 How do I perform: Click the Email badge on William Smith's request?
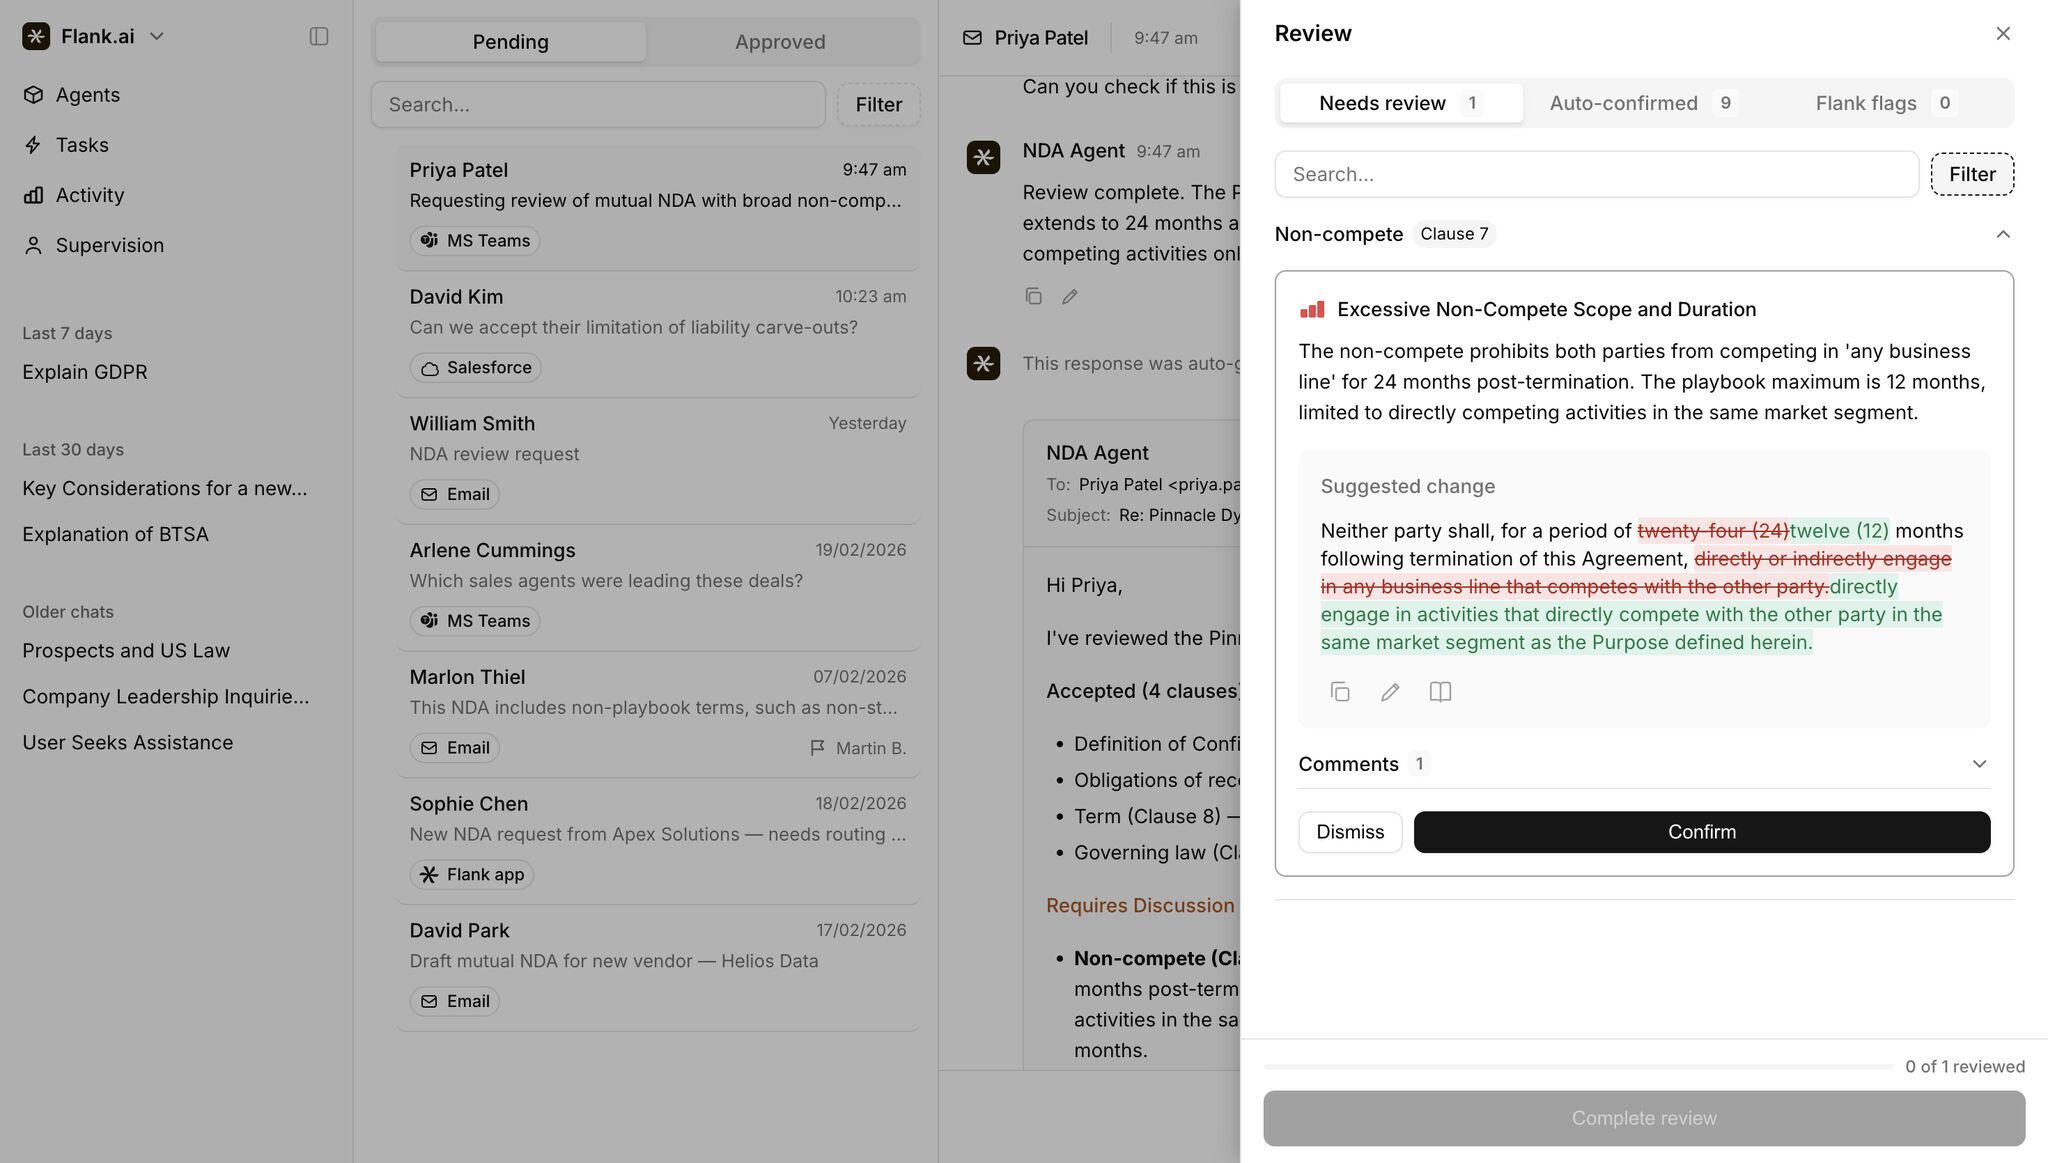pyautogui.click(x=454, y=494)
